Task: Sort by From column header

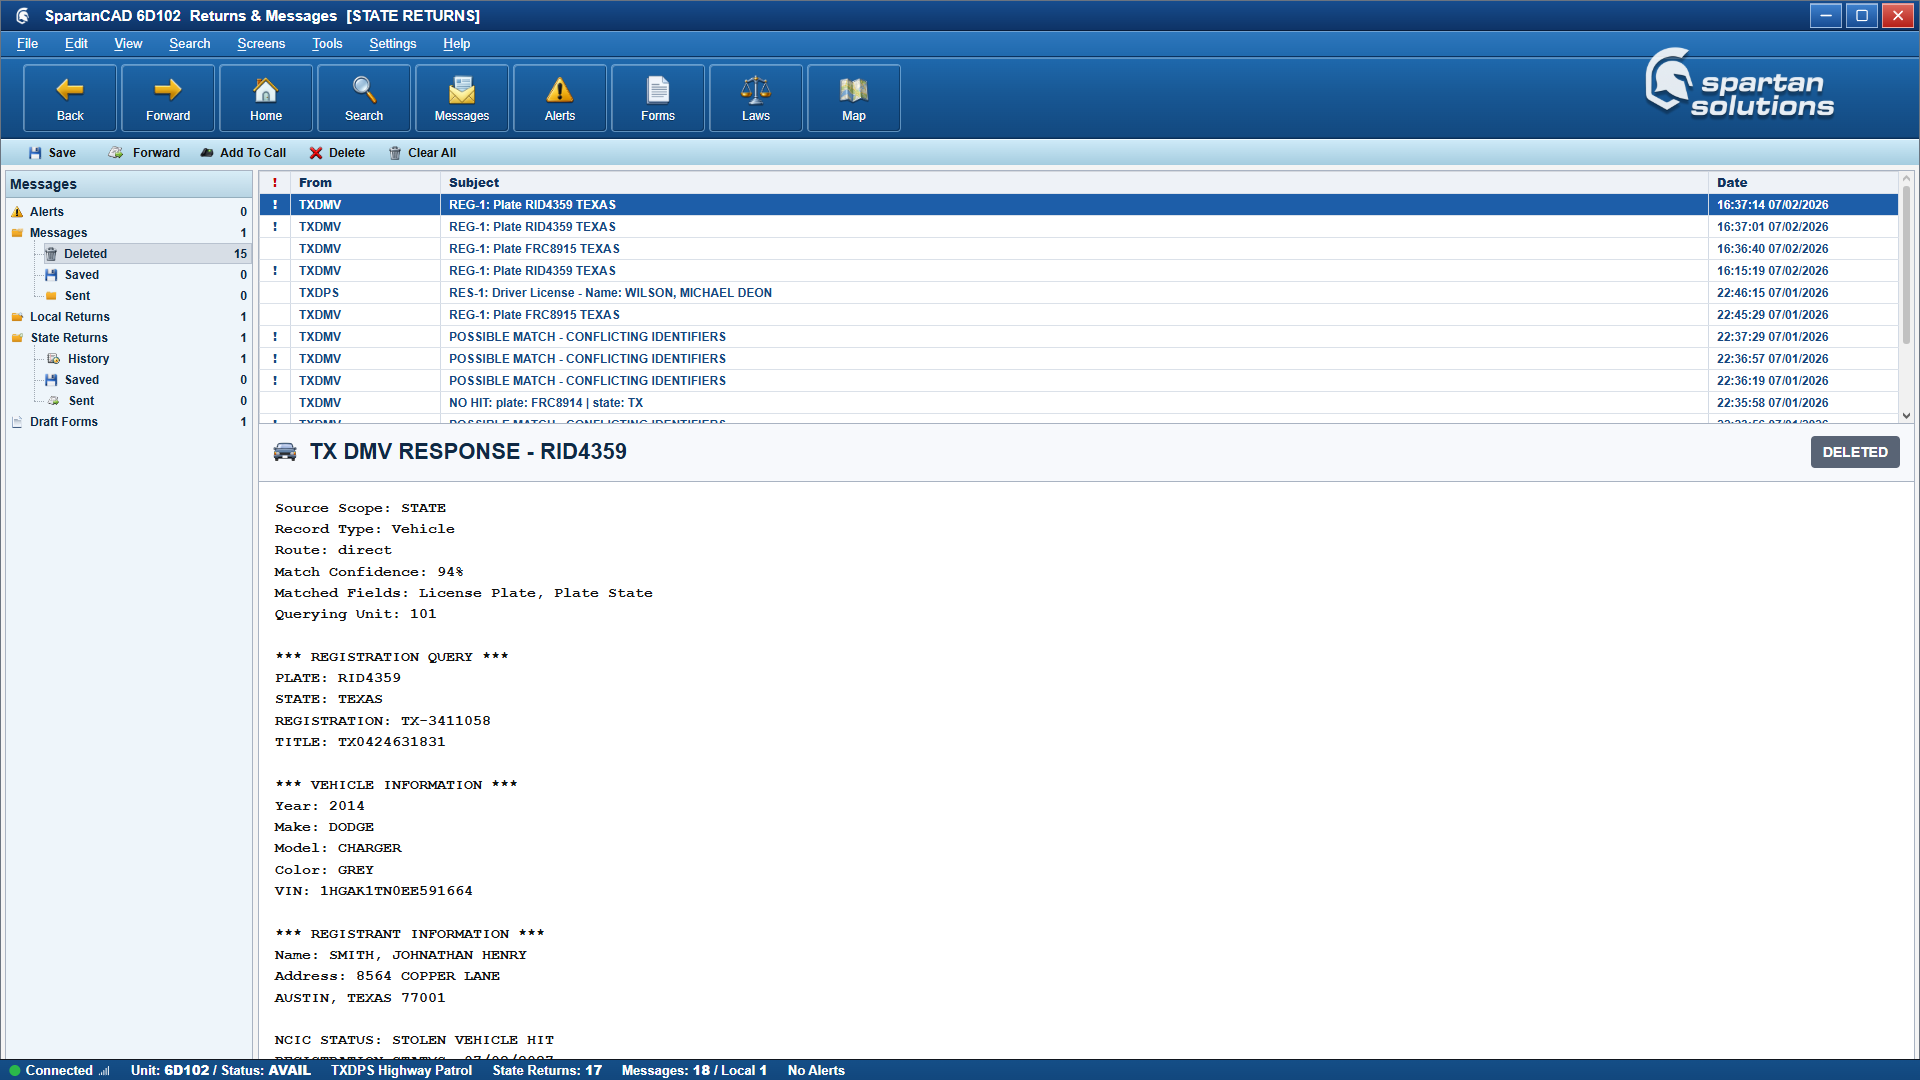Action: tap(365, 183)
